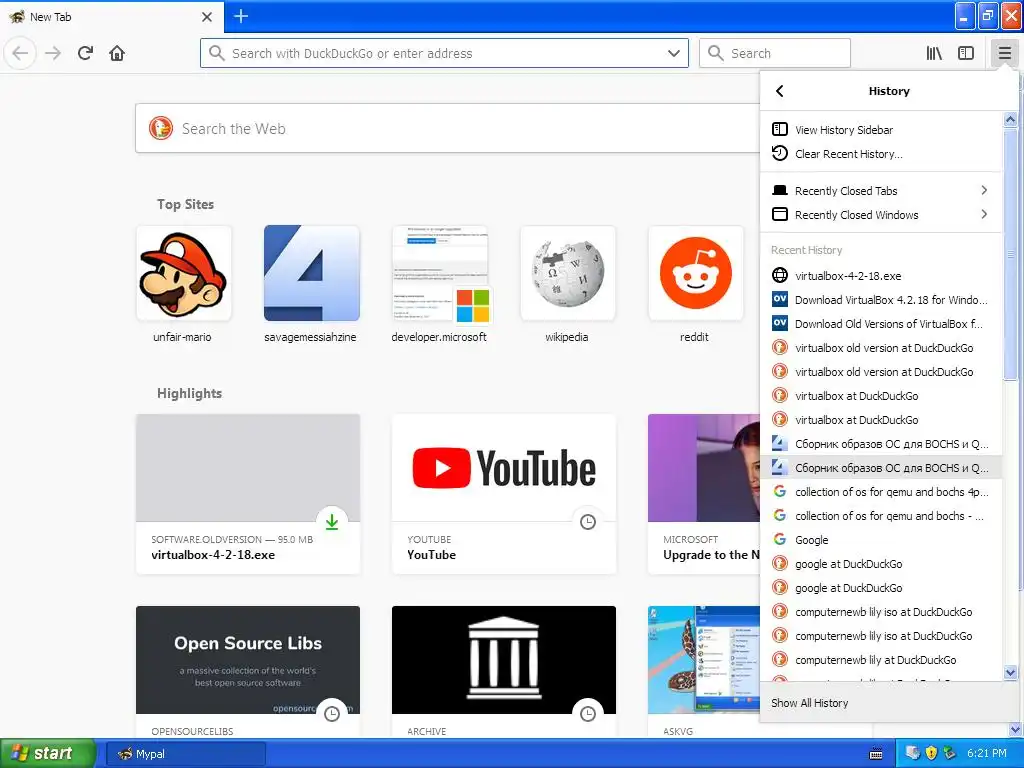Open first 'google at DuckDuckGo' entry
Image resolution: width=1024 pixels, height=768 pixels.
[x=881, y=564]
